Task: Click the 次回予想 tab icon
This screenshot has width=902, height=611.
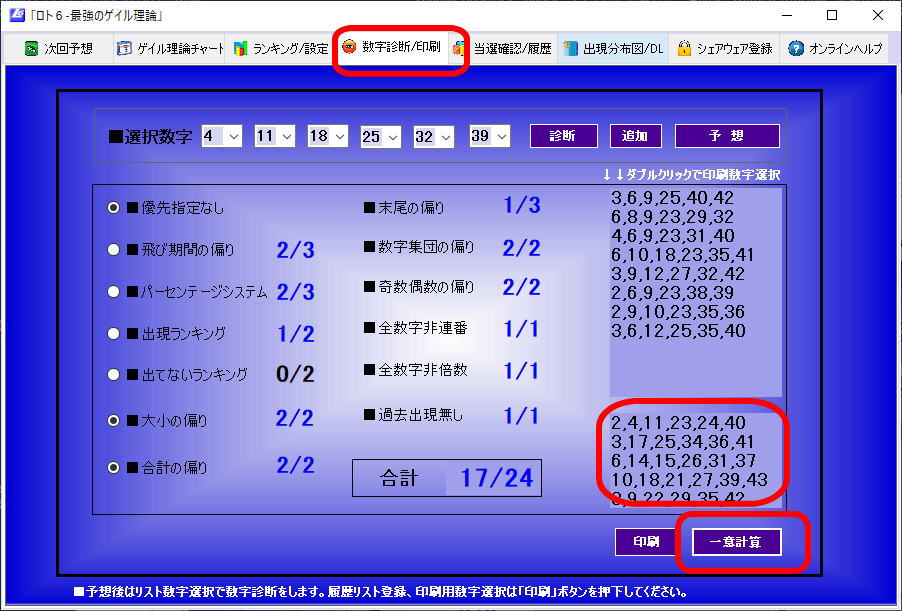Action: (x=32, y=48)
